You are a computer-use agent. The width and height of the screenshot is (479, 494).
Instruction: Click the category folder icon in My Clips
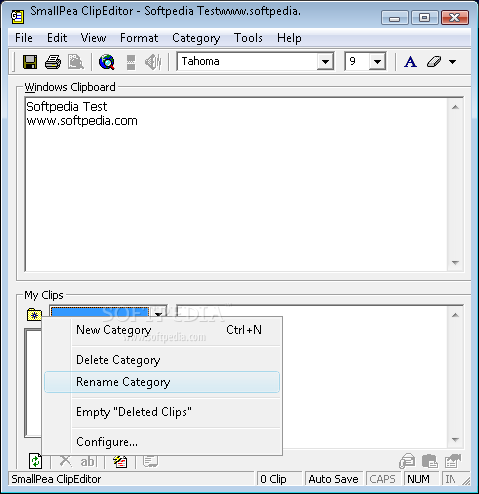[34, 314]
